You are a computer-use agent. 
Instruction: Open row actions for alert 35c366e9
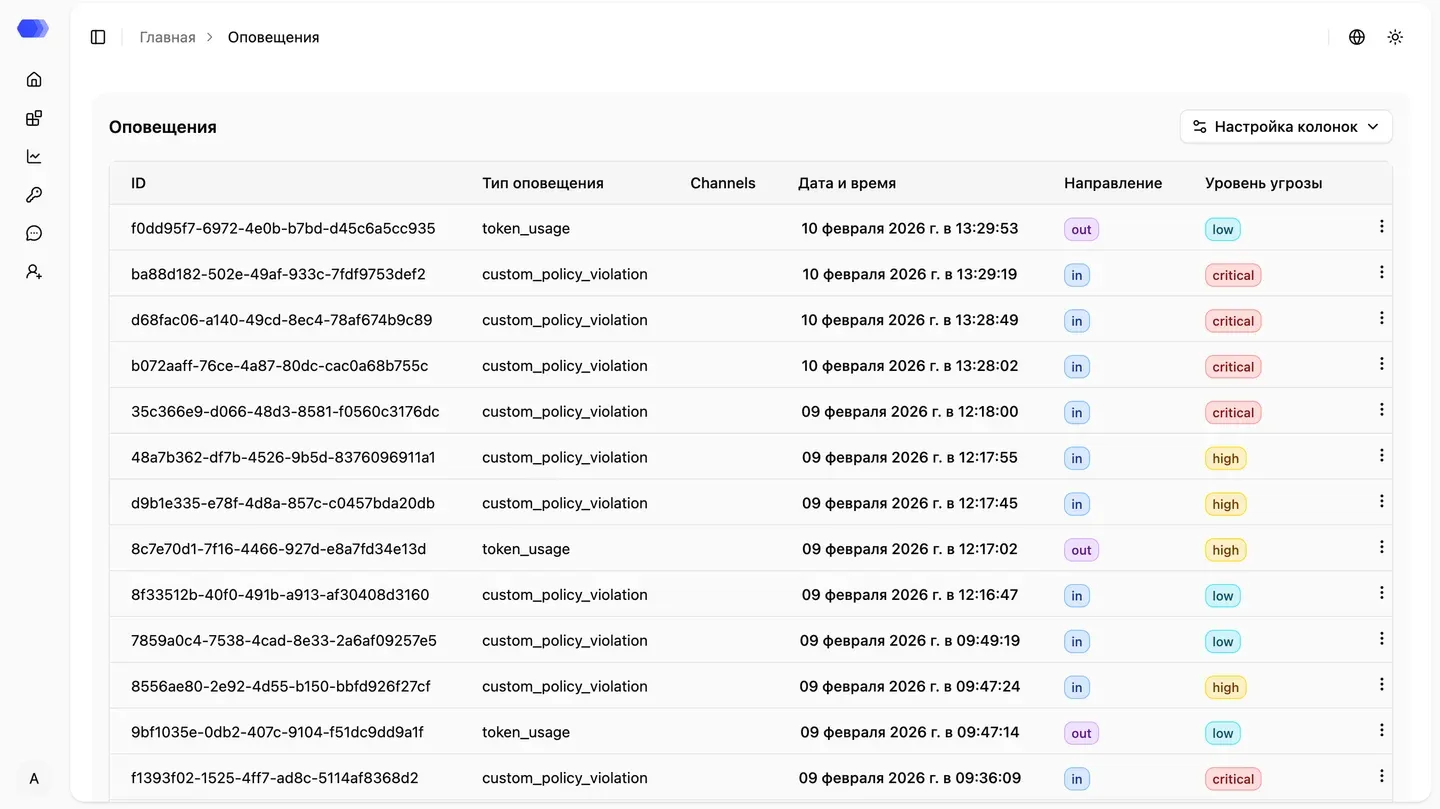pos(1382,410)
